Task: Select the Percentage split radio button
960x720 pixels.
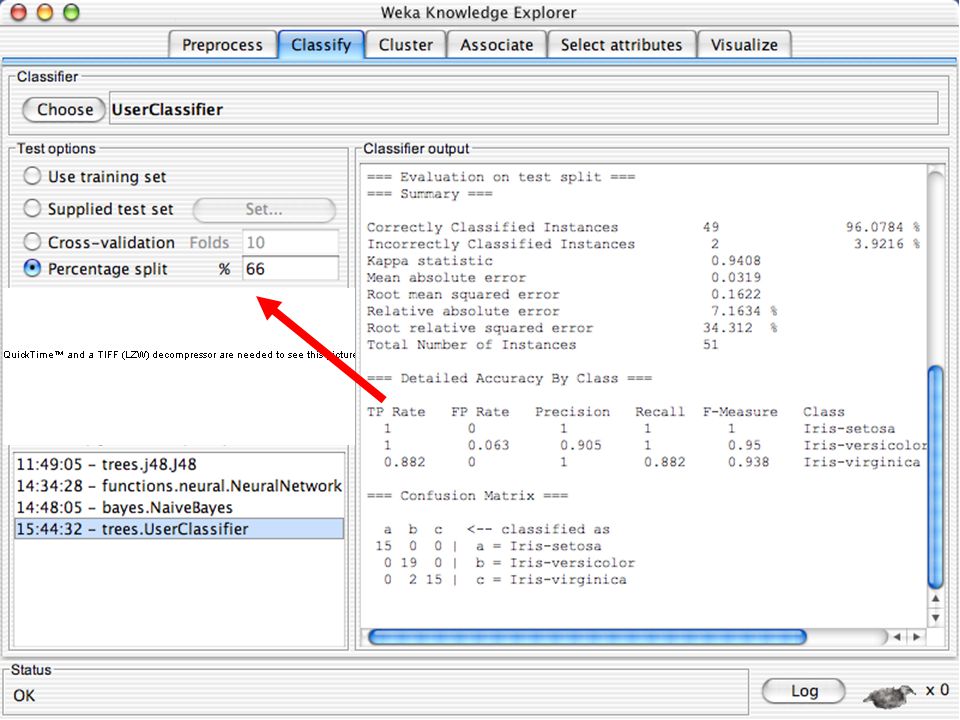Action: [x=32, y=268]
